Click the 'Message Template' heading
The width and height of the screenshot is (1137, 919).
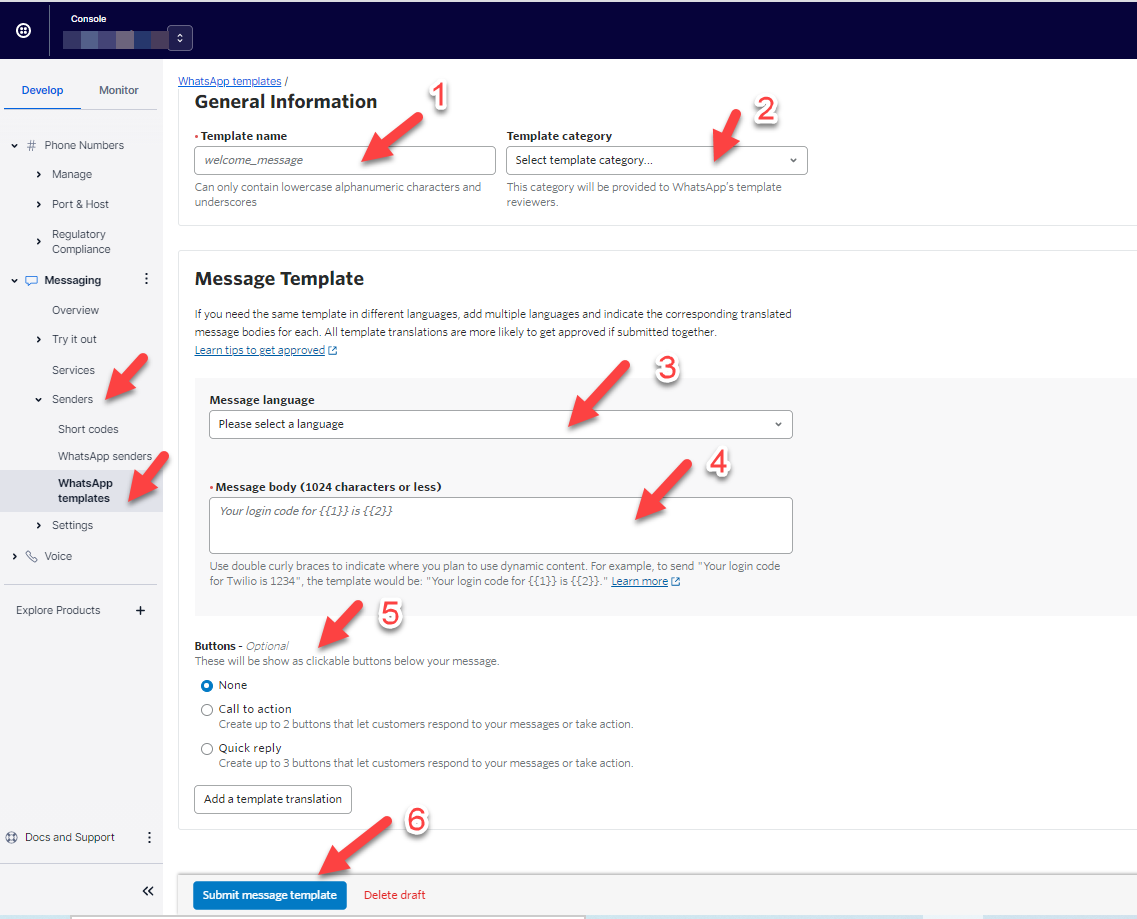coord(279,279)
